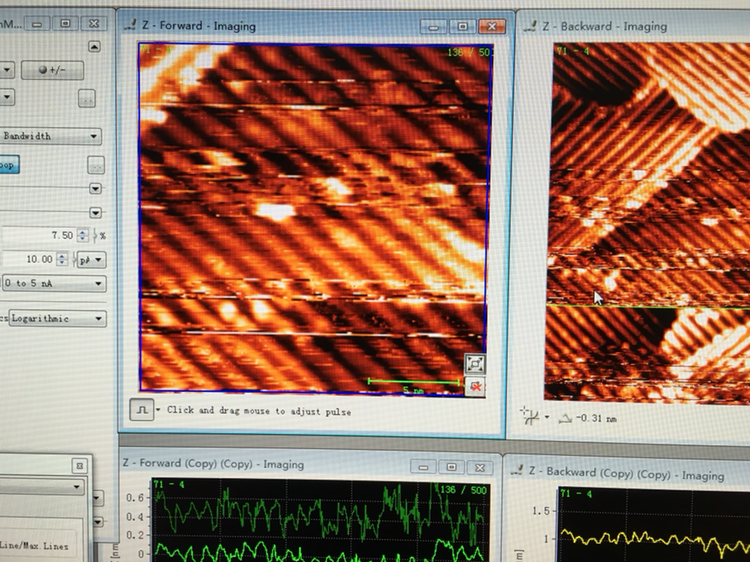Click the Z - Forward topography image
750x562 pixels.
pyautogui.click(x=314, y=218)
